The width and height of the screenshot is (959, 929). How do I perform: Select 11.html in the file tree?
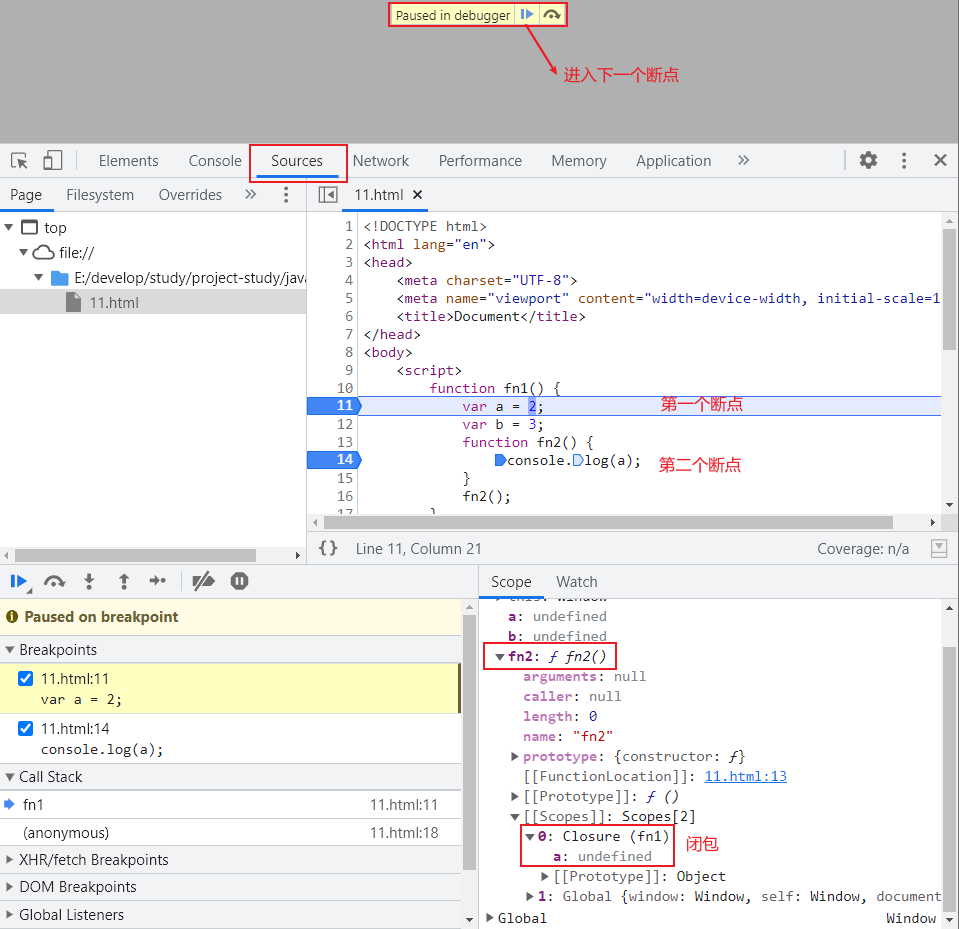click(x=114, y=303)
